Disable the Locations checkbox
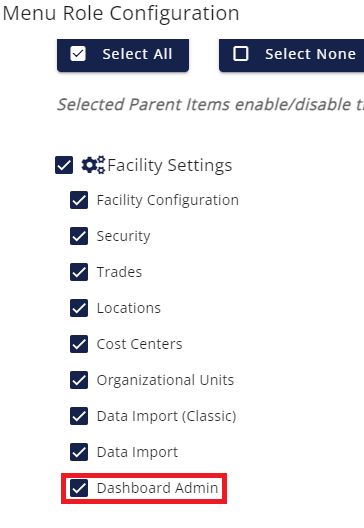Screen dimensions: 364x528 (x=79, y=308)
